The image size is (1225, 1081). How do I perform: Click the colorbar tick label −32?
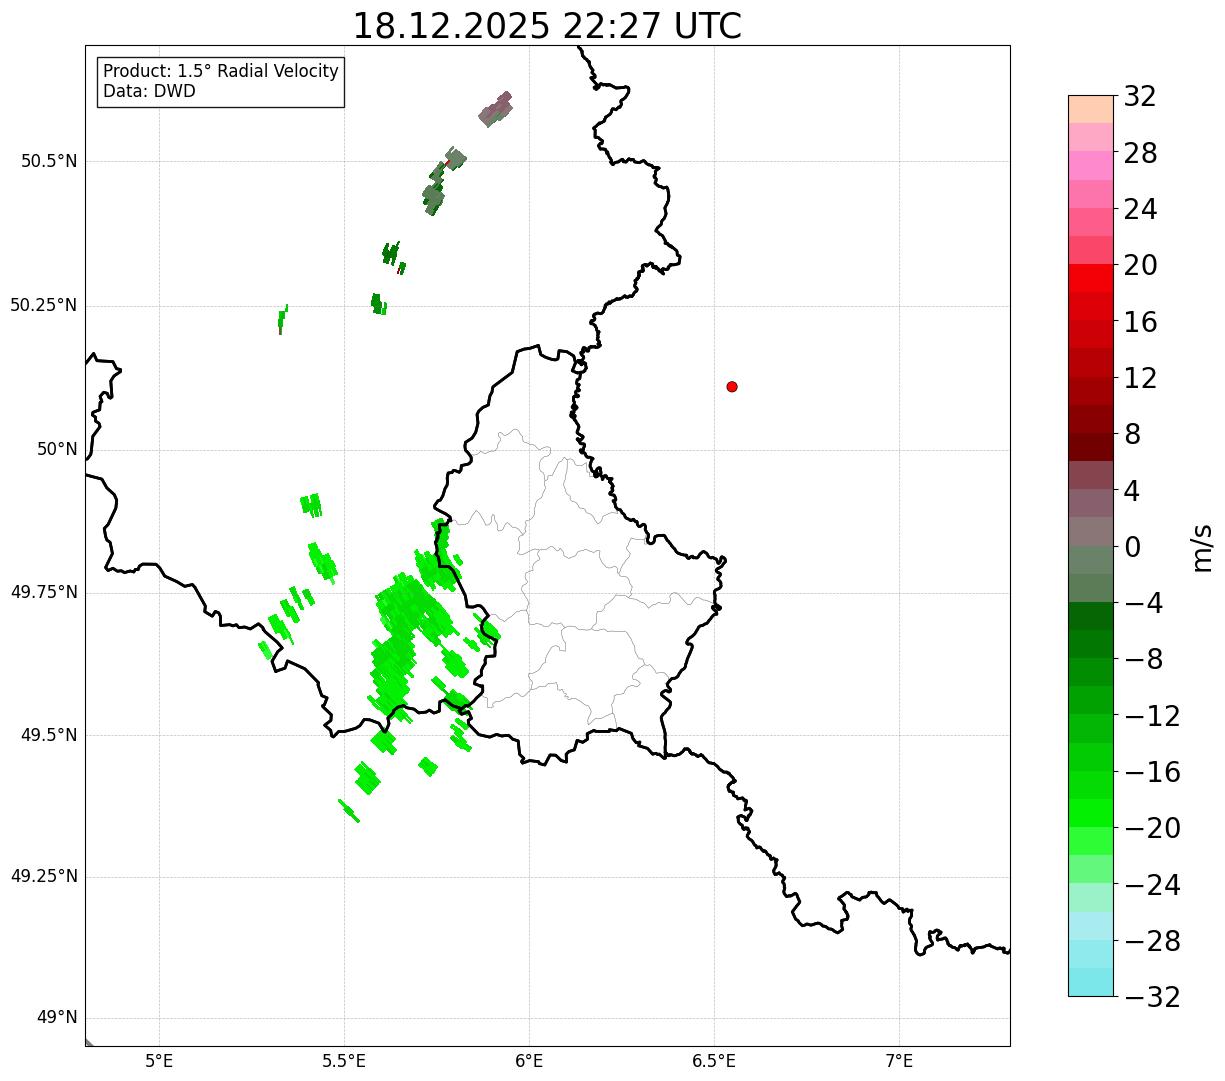point(1152,996)
